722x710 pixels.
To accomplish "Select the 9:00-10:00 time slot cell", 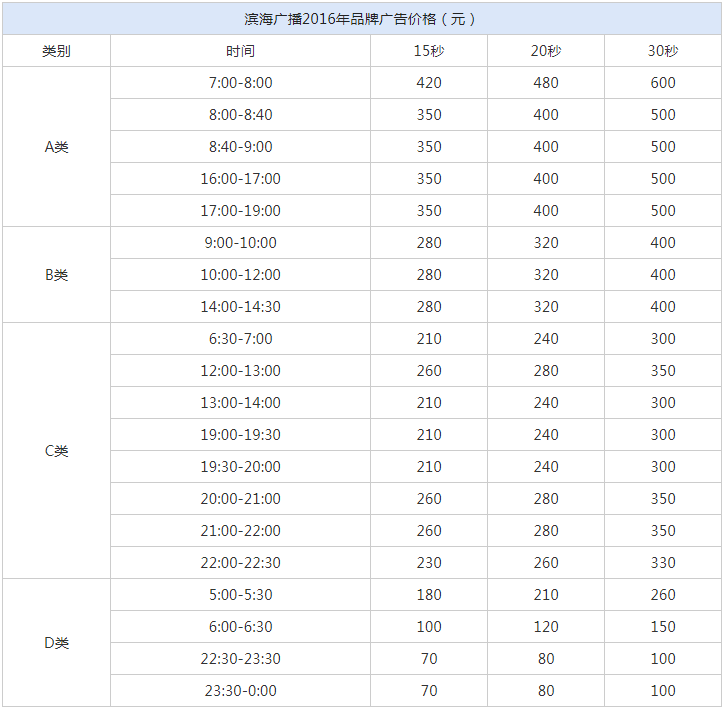I will click(x=240, y=243).
